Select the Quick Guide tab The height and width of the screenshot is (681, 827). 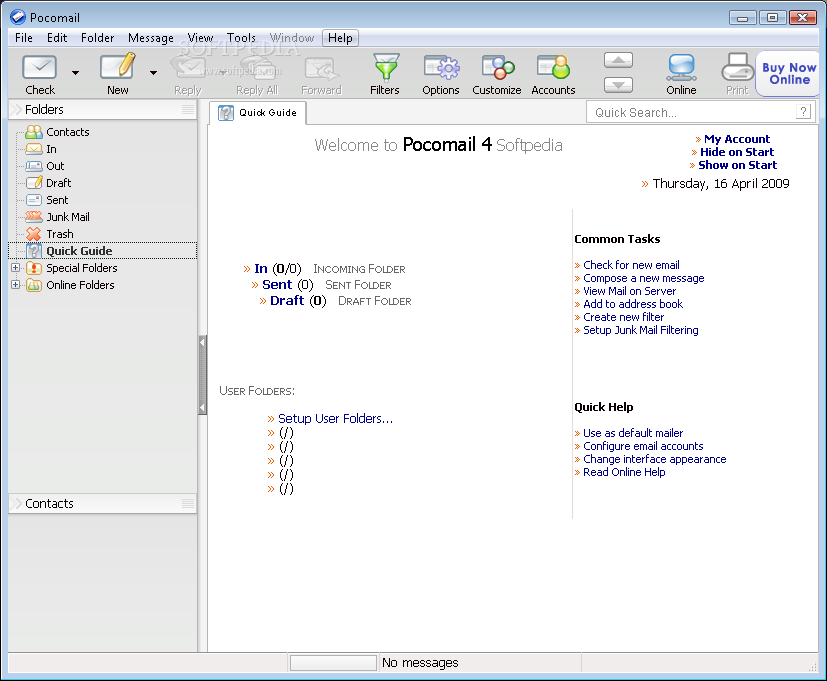click(258, 112)
